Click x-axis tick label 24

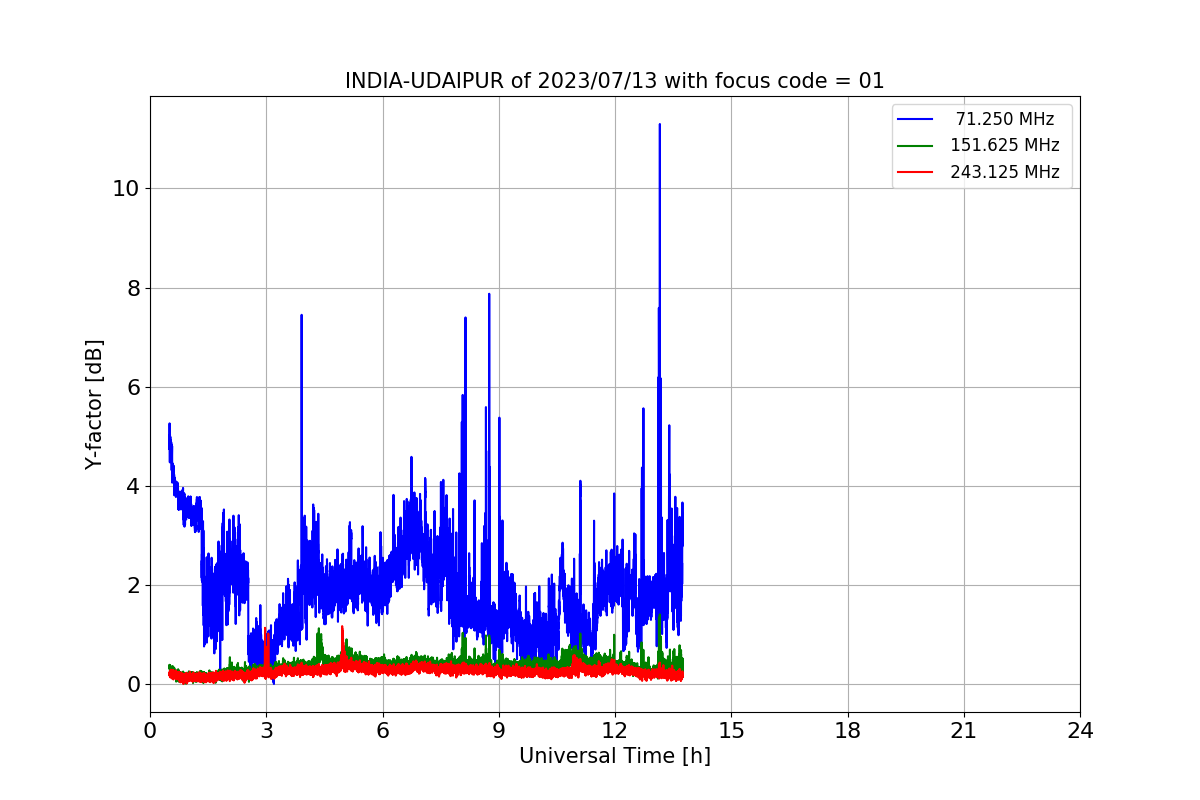point(1080,731)
